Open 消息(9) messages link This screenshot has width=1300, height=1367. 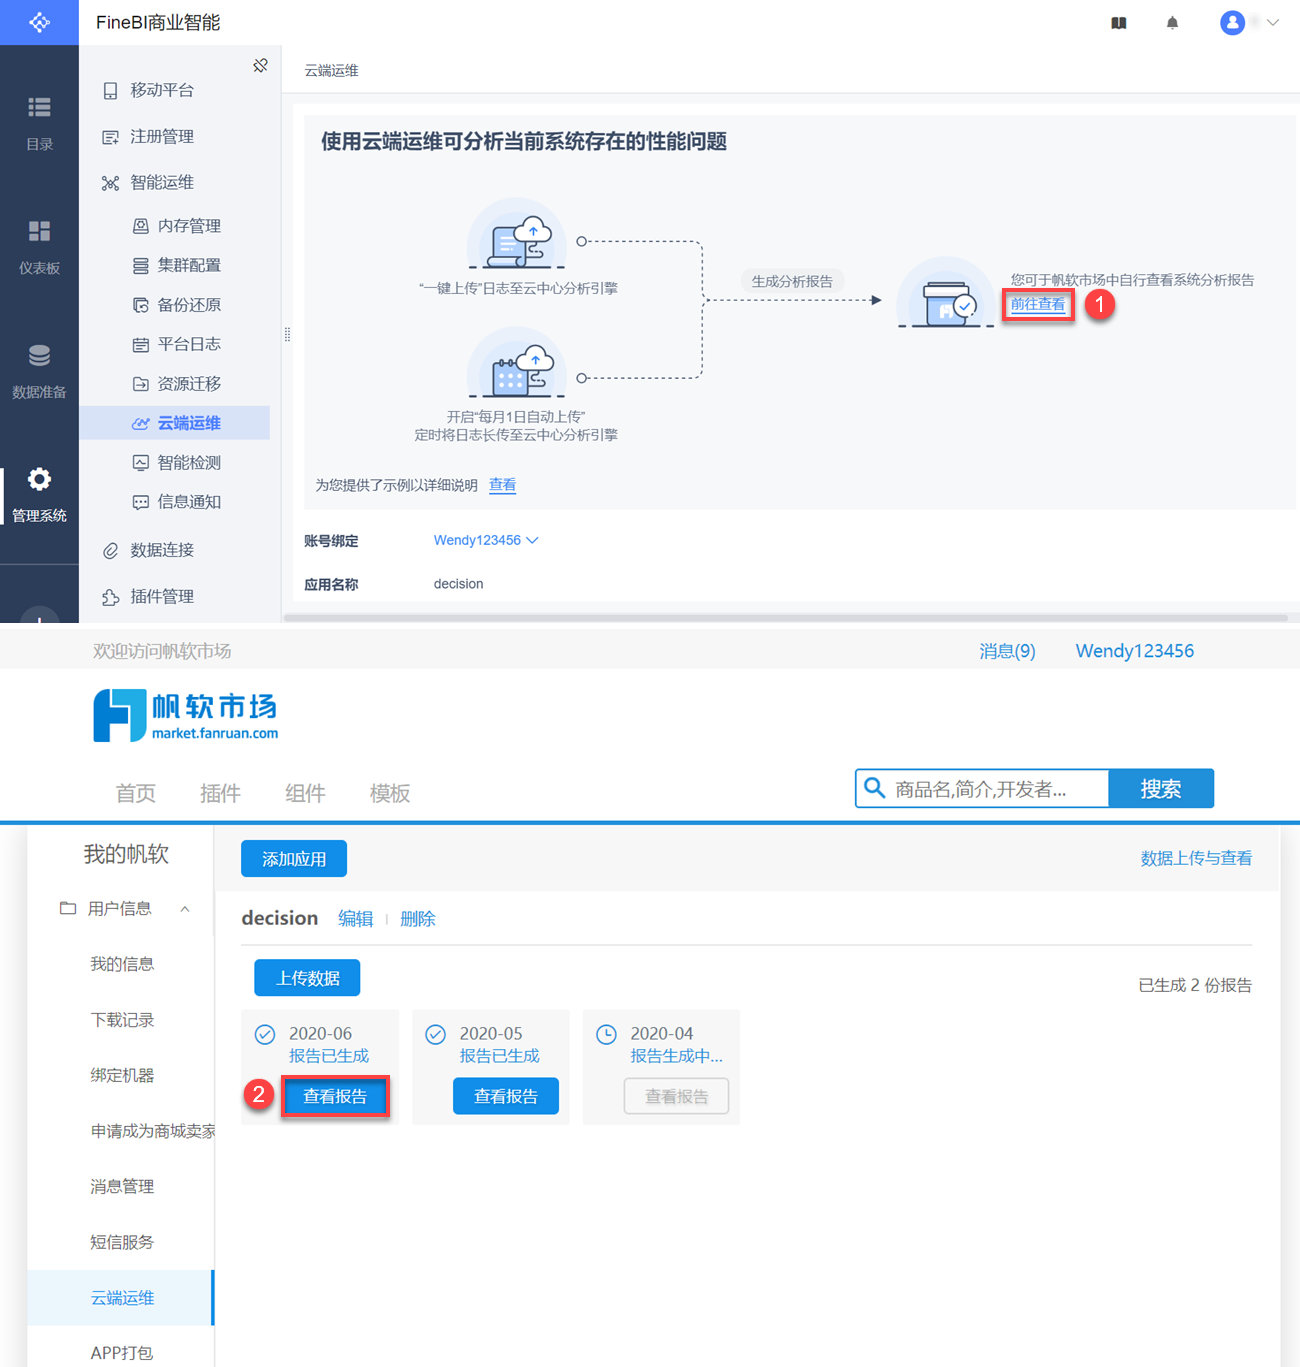point(1007,651)
